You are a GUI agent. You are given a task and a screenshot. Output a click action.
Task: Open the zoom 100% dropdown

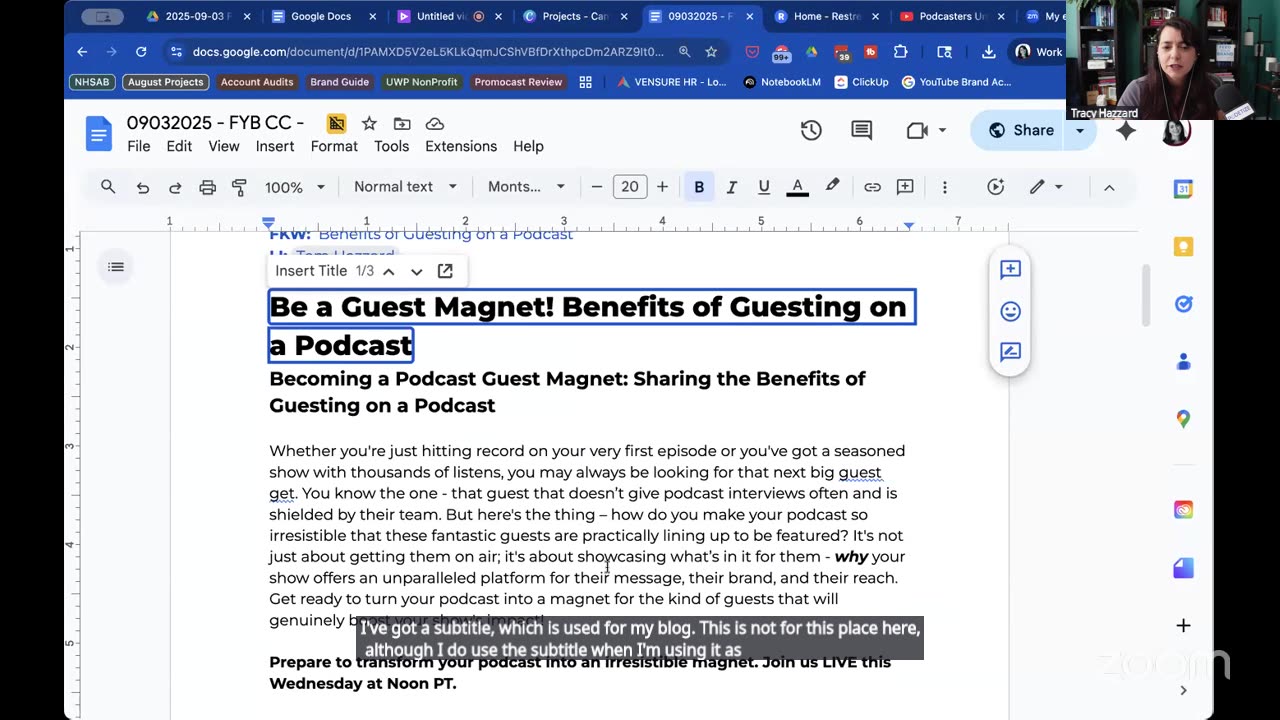[x=294, y=187]
